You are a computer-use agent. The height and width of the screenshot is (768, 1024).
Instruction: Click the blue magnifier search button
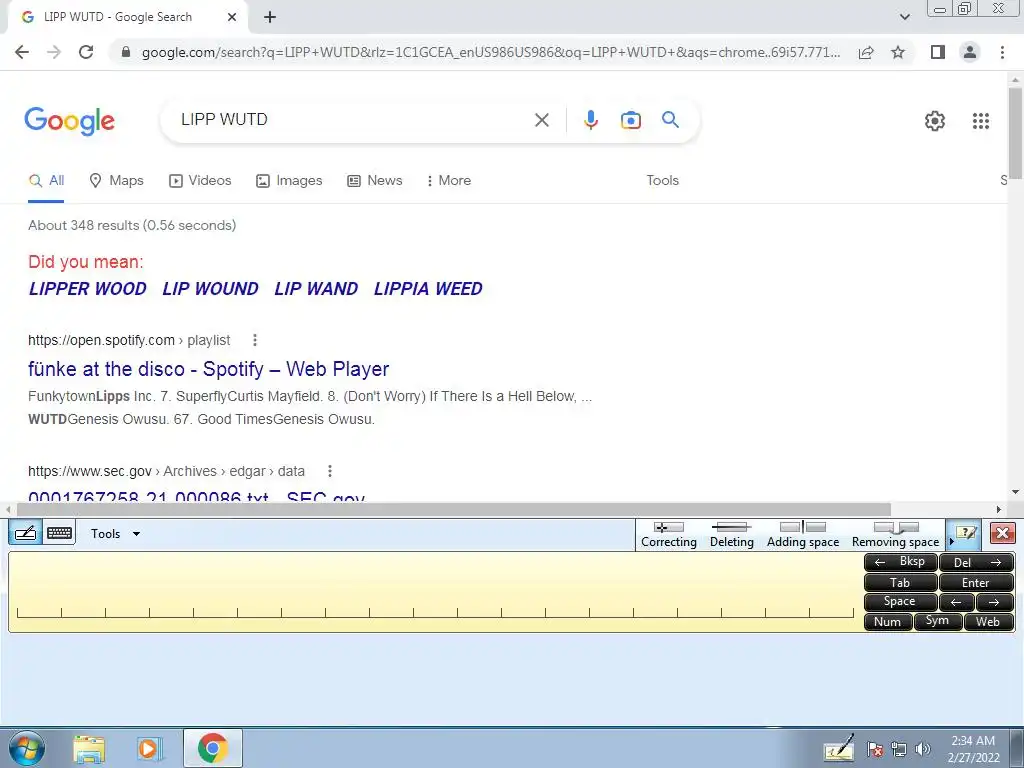670,120
